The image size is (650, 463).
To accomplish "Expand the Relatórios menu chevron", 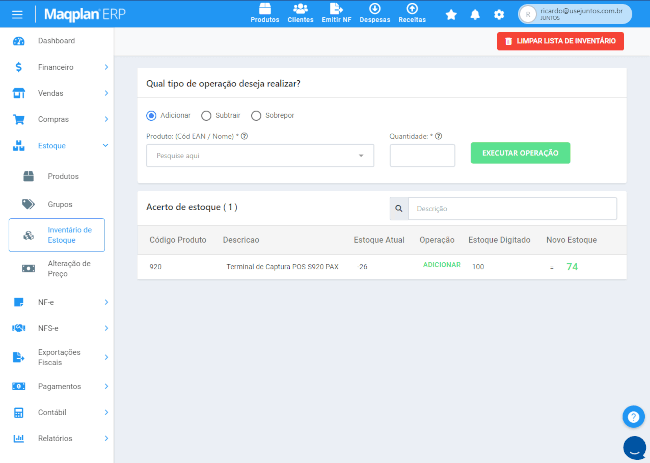I will pos(106,438).
